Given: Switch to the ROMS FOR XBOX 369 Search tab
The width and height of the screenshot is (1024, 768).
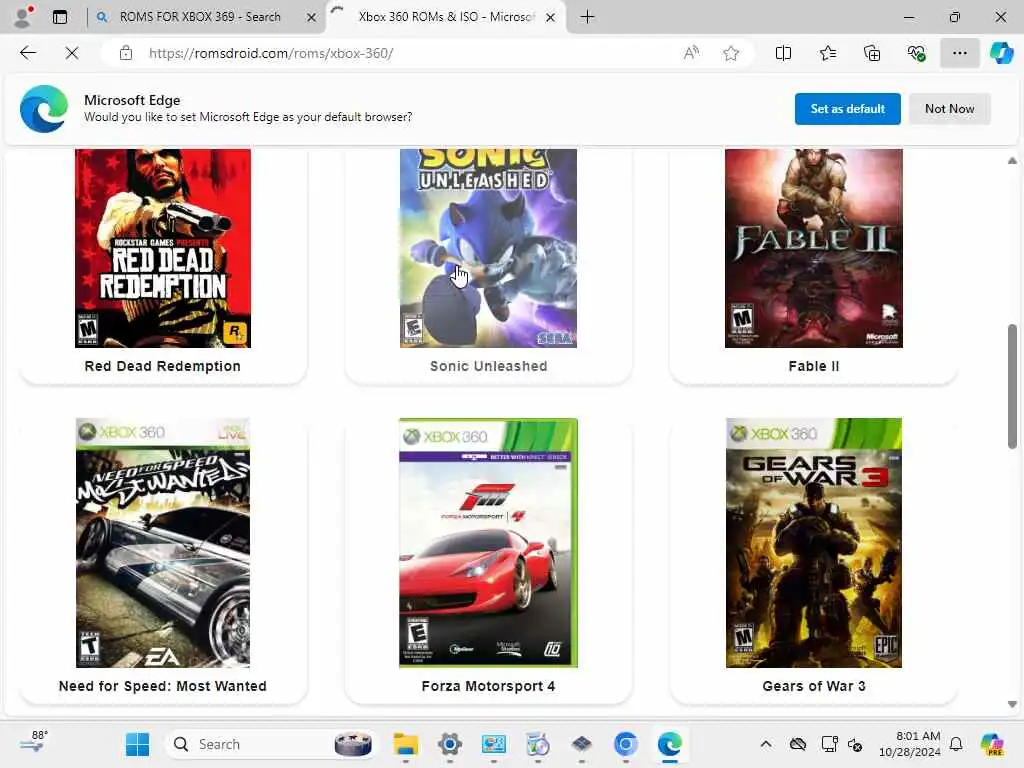Looking at the screenshot, I should [x=199, y=17].
